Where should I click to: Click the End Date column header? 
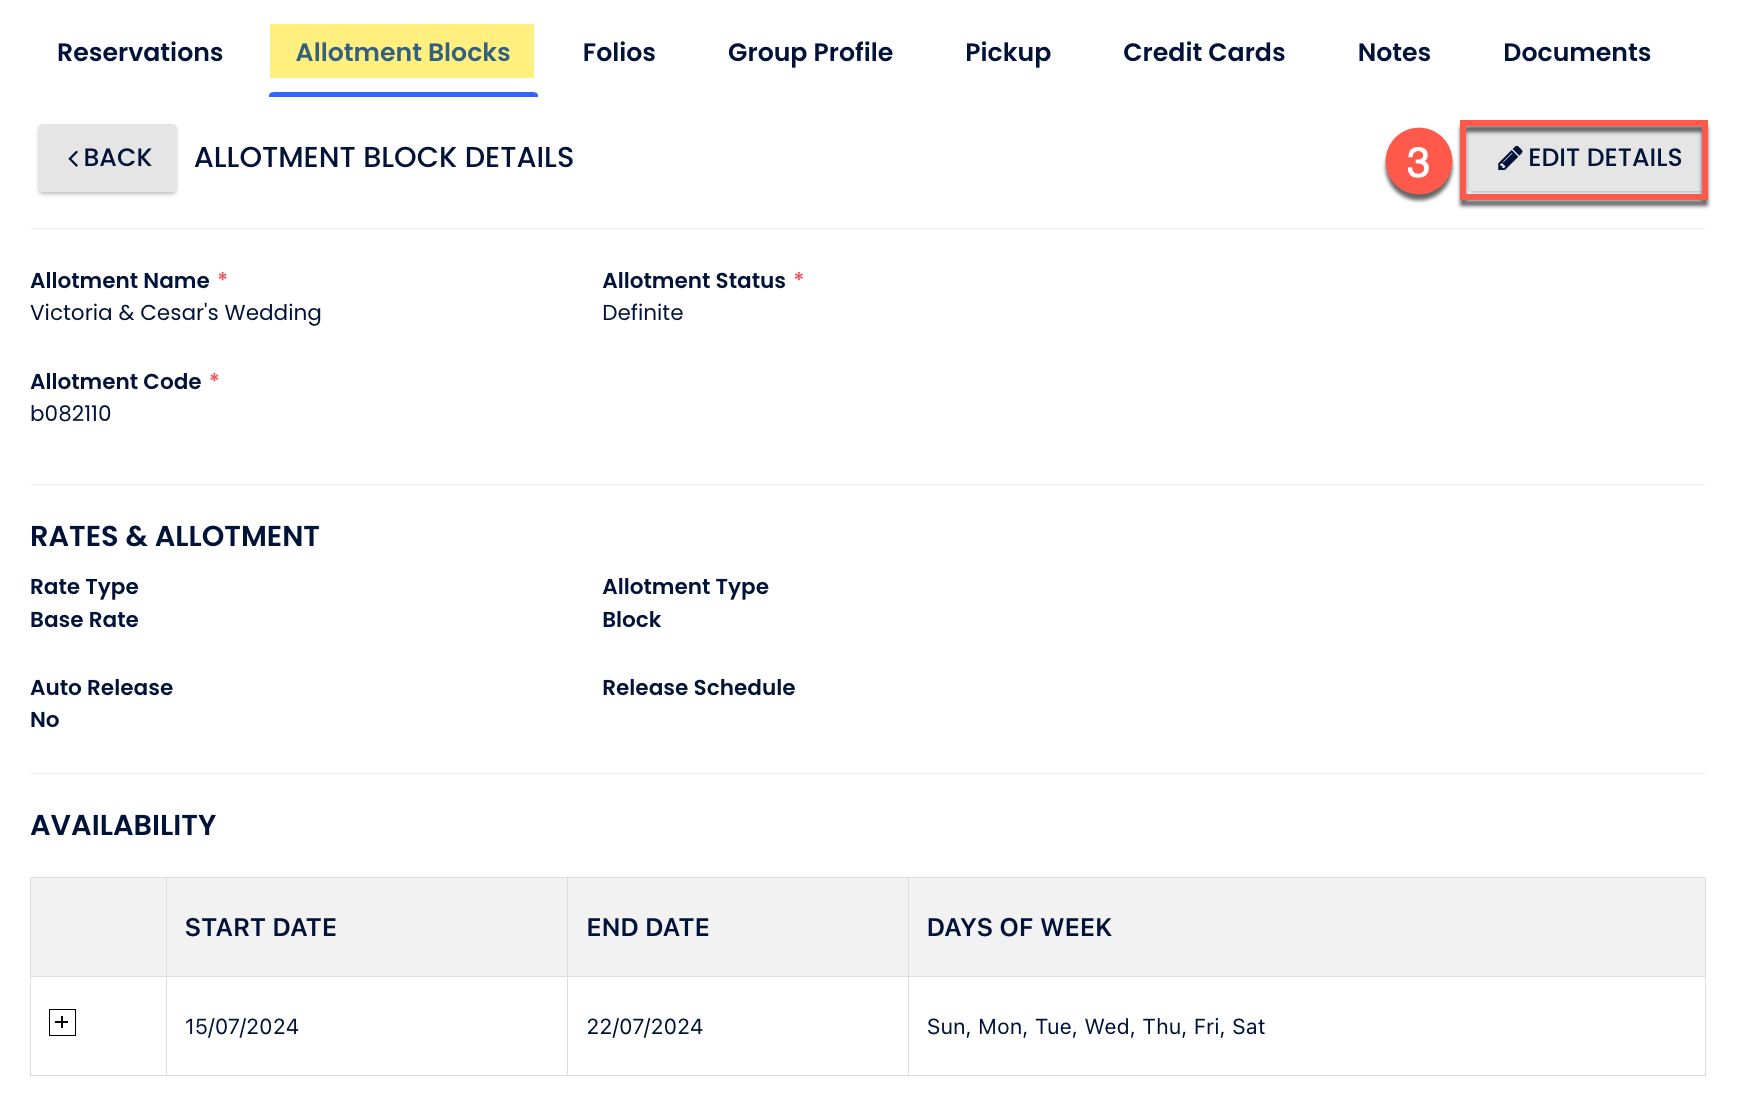(x=647, y=927)
